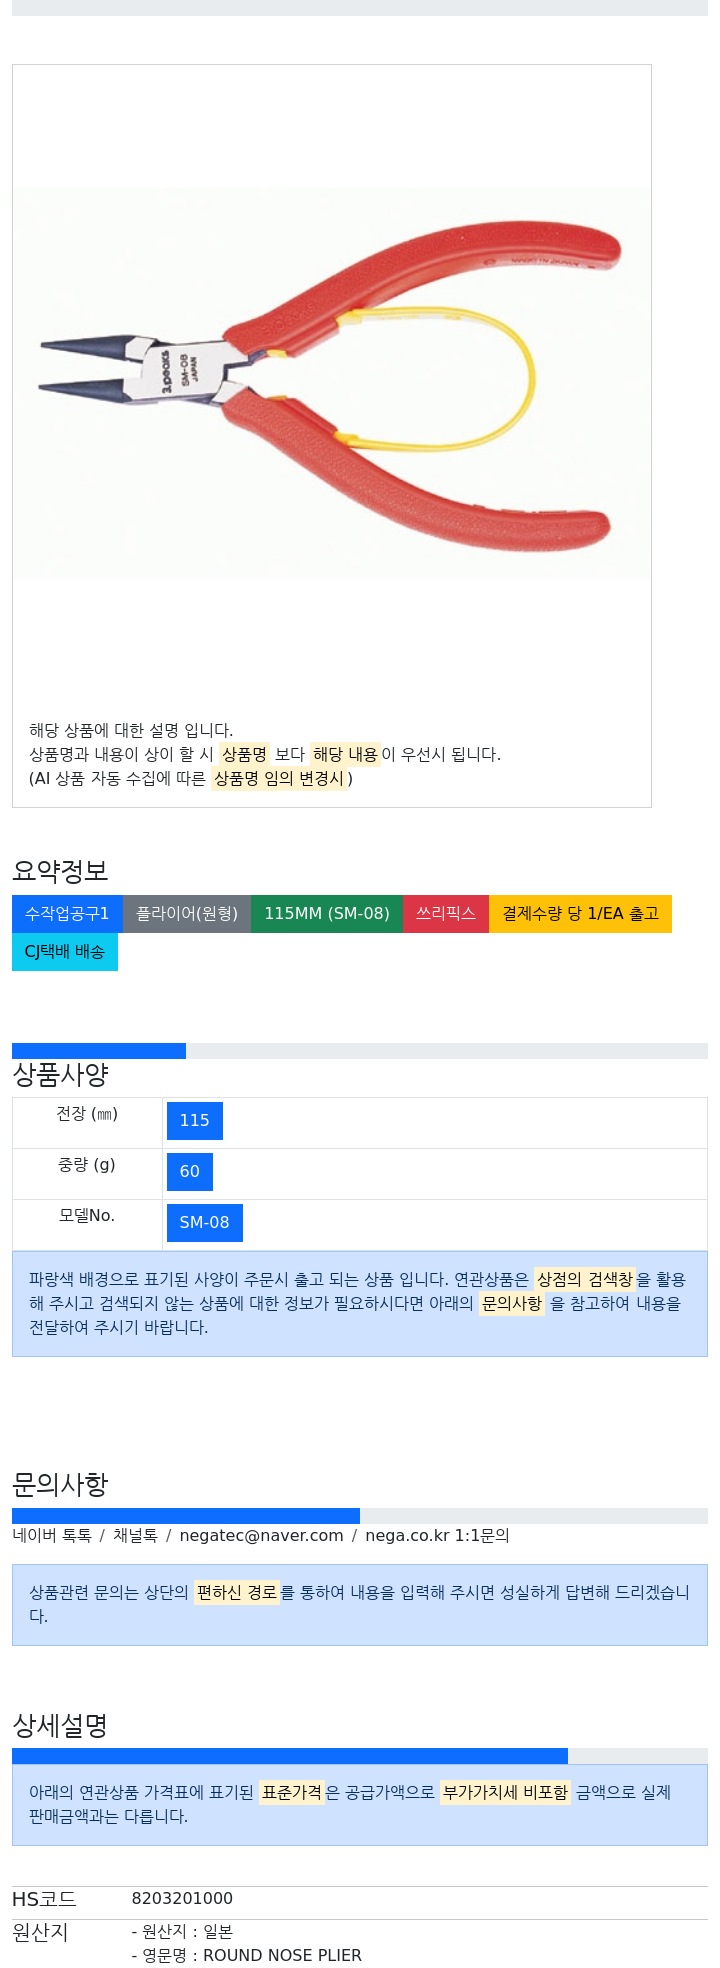Open the 채널톡 inquiry link
The width and height of the screenshot is (720, 1968).
(135, 1536)
